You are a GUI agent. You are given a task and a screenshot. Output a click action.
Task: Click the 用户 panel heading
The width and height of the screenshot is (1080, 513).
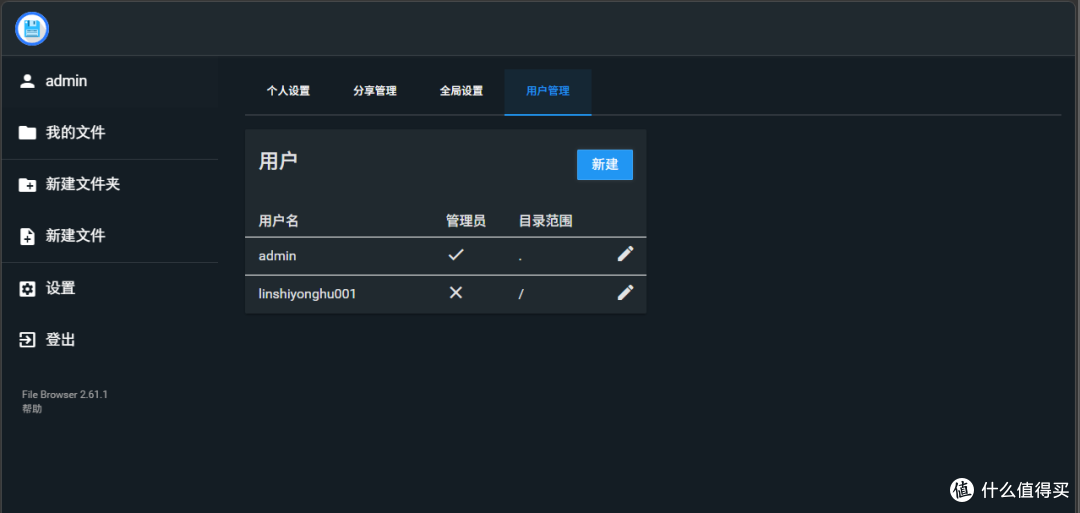[x=278, y=161]
